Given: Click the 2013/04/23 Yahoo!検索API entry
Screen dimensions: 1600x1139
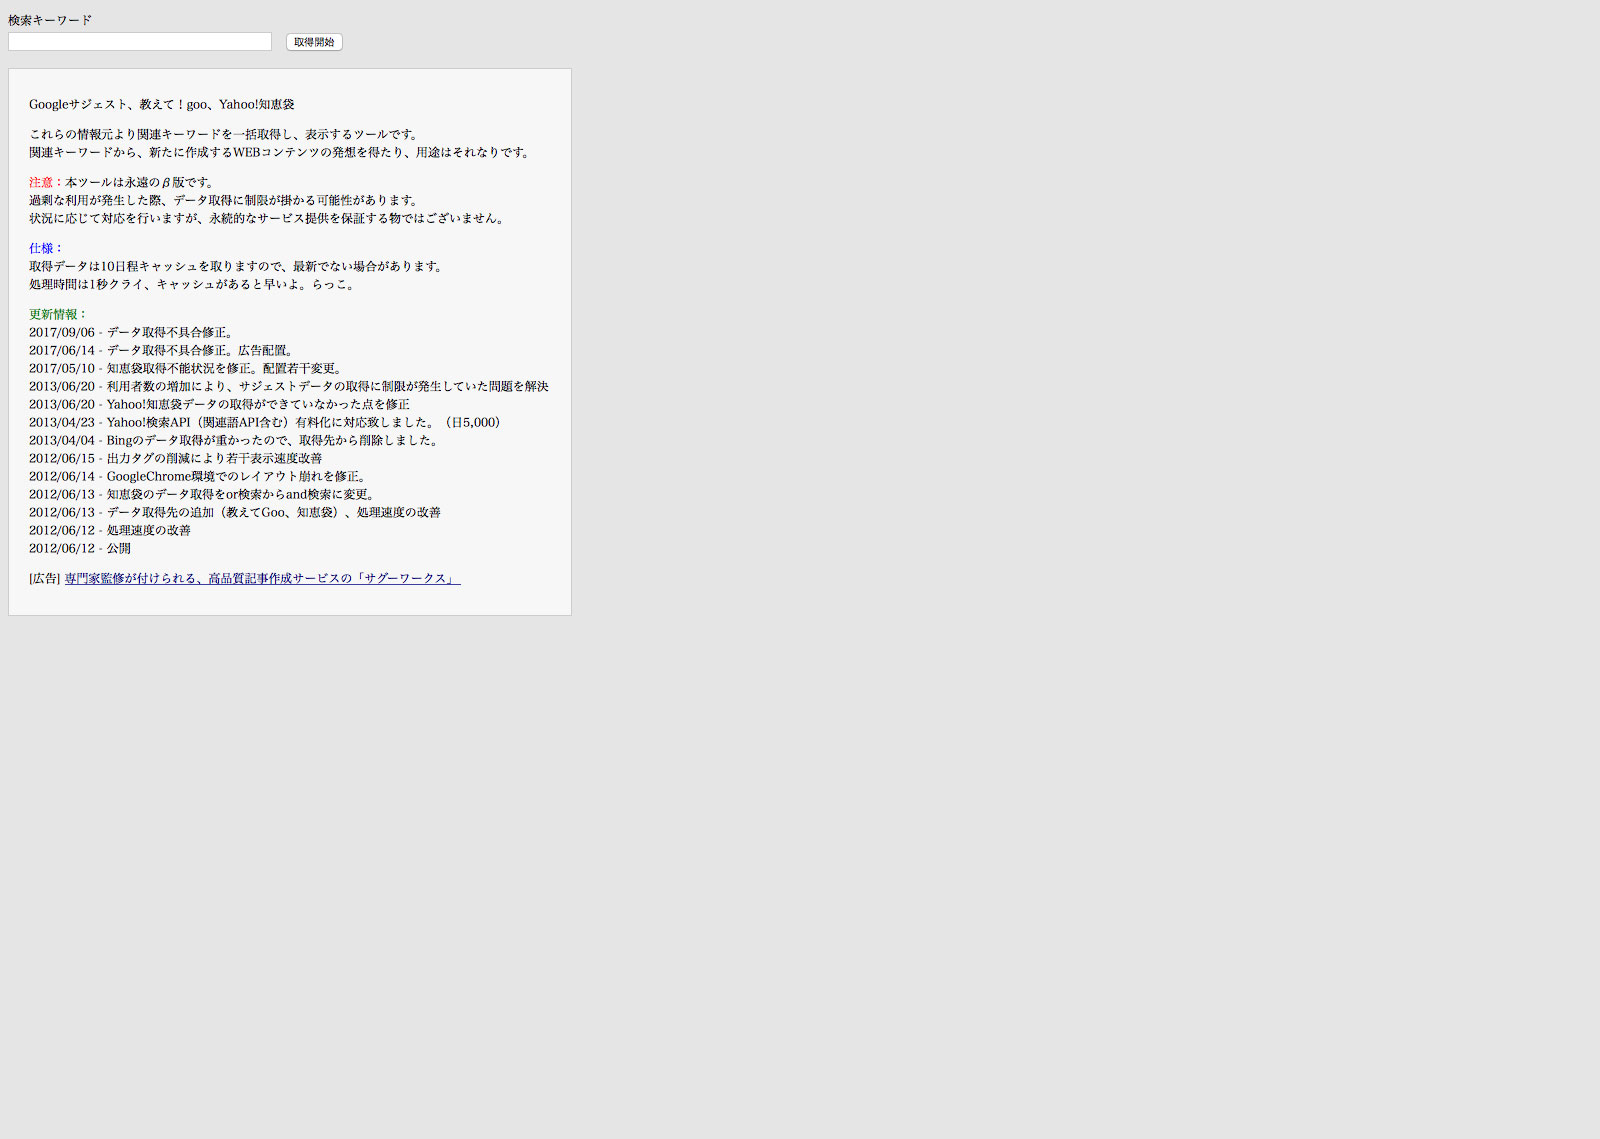Looking at the screenshot, I should click(265, 423).
